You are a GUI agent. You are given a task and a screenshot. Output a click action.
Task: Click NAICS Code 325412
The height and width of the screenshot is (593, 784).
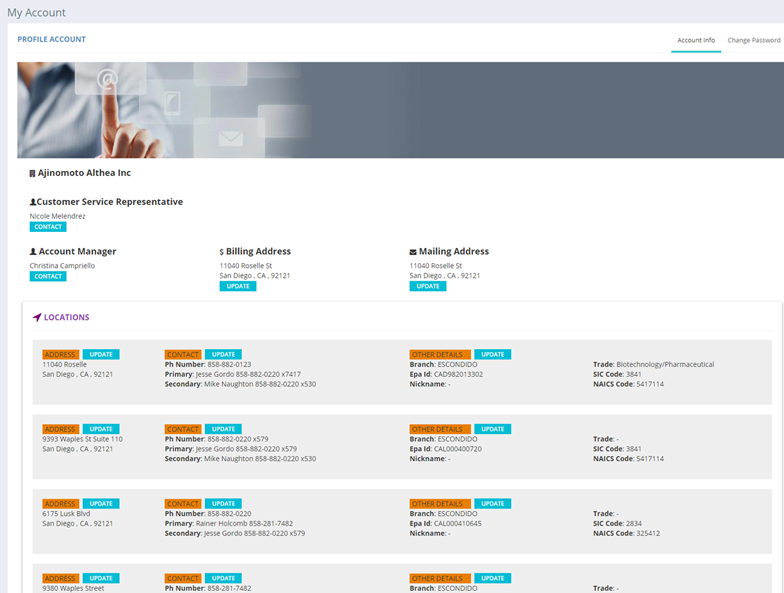coord(626,534)
